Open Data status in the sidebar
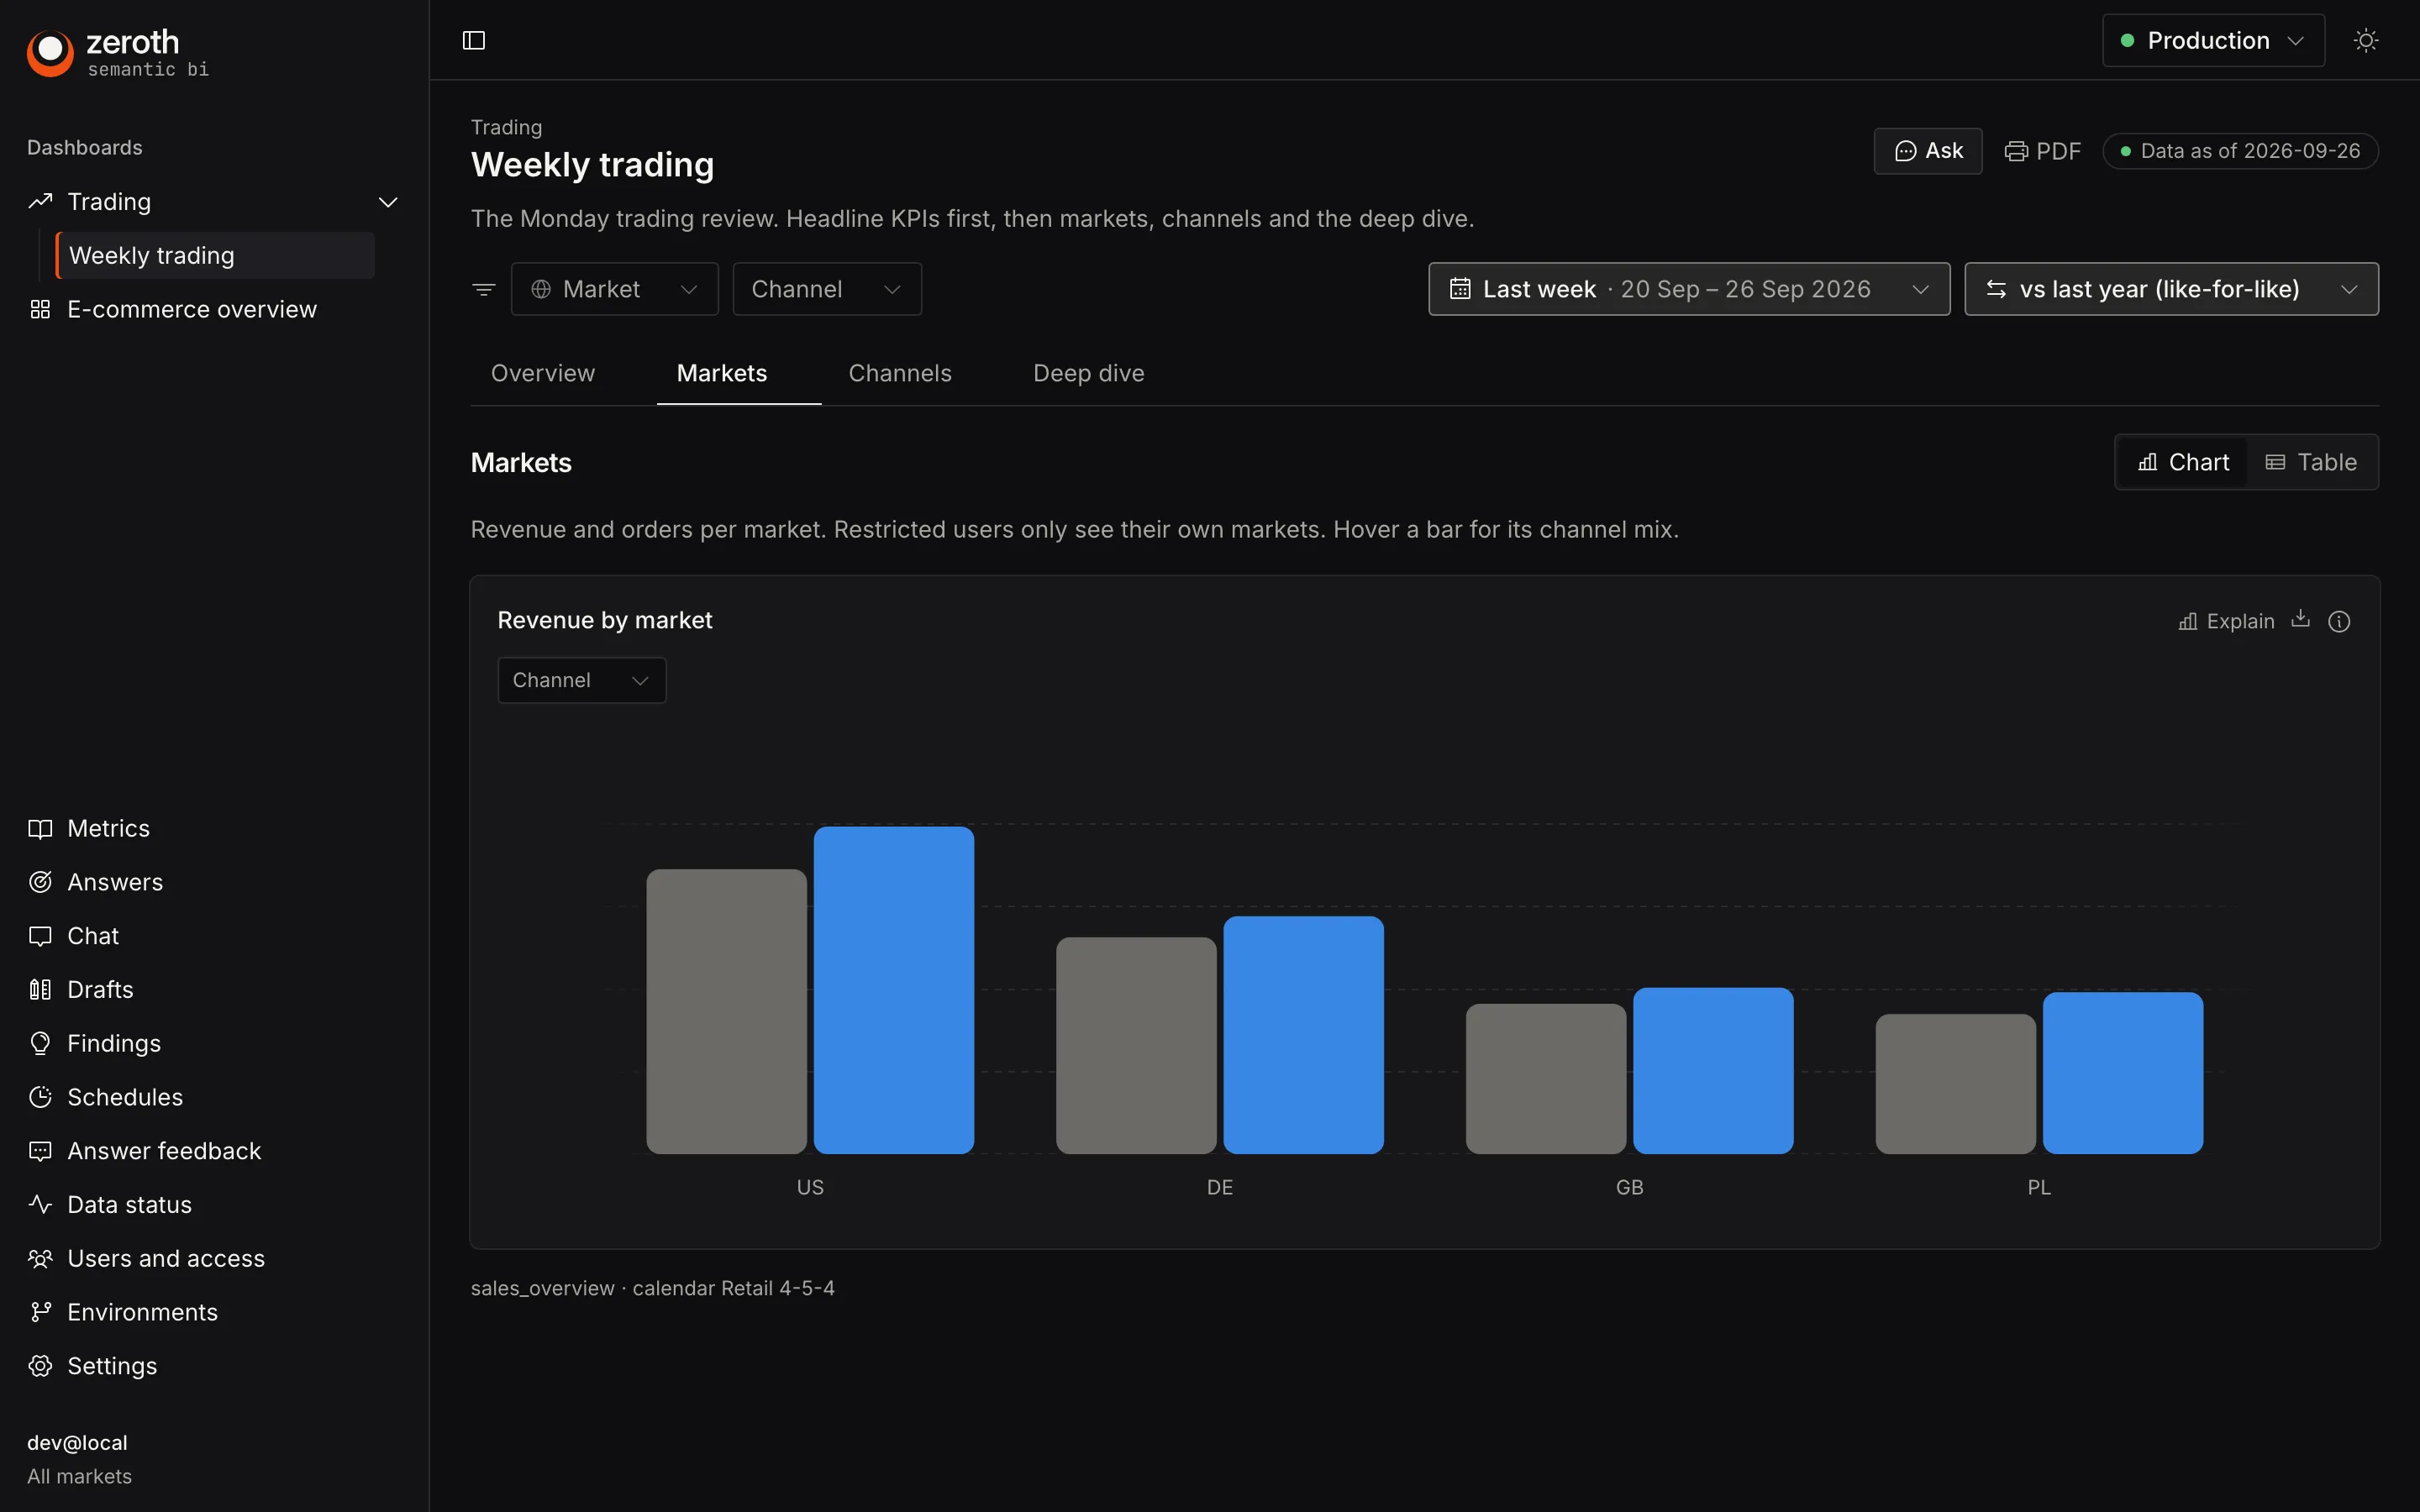This screenshot has width=2420, height=1512. pyautogui.click(x=214, y=1205)
